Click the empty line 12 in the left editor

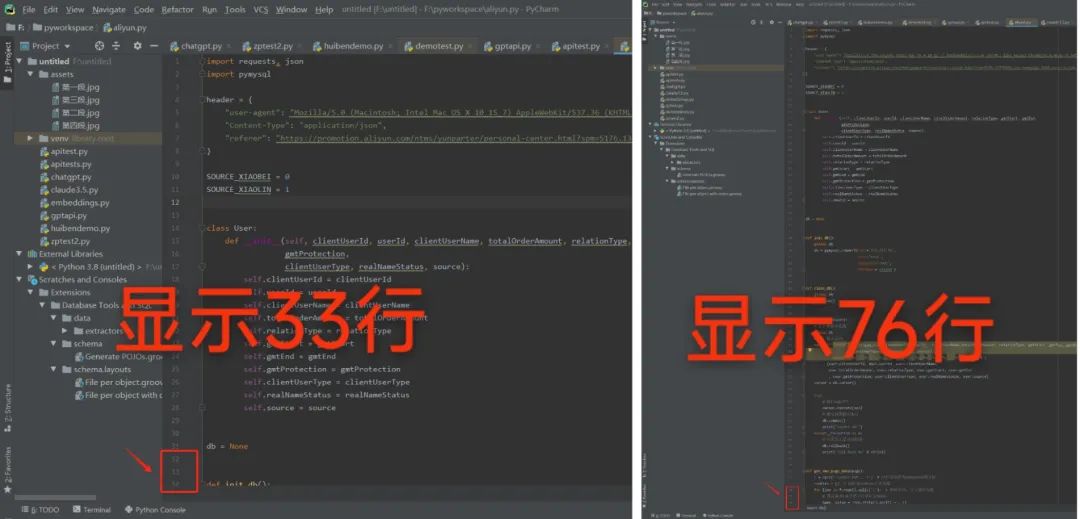[x=417, y=202]
